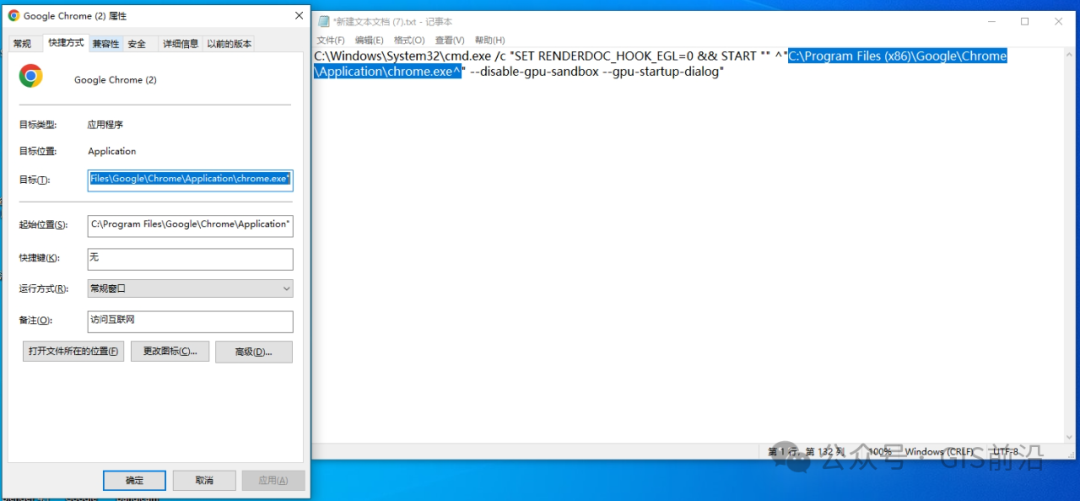Click the 目标位置 value Application
This screenshot has height=501, width=1080.
coord(112,151)
